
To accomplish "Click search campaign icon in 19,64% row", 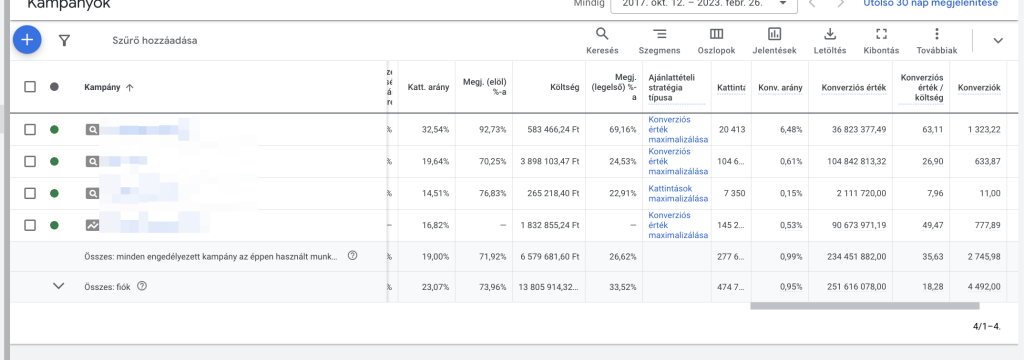I will (93, 161).
